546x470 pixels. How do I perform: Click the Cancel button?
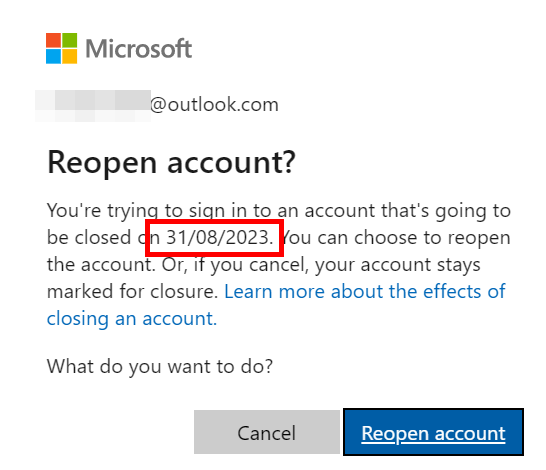267,432
